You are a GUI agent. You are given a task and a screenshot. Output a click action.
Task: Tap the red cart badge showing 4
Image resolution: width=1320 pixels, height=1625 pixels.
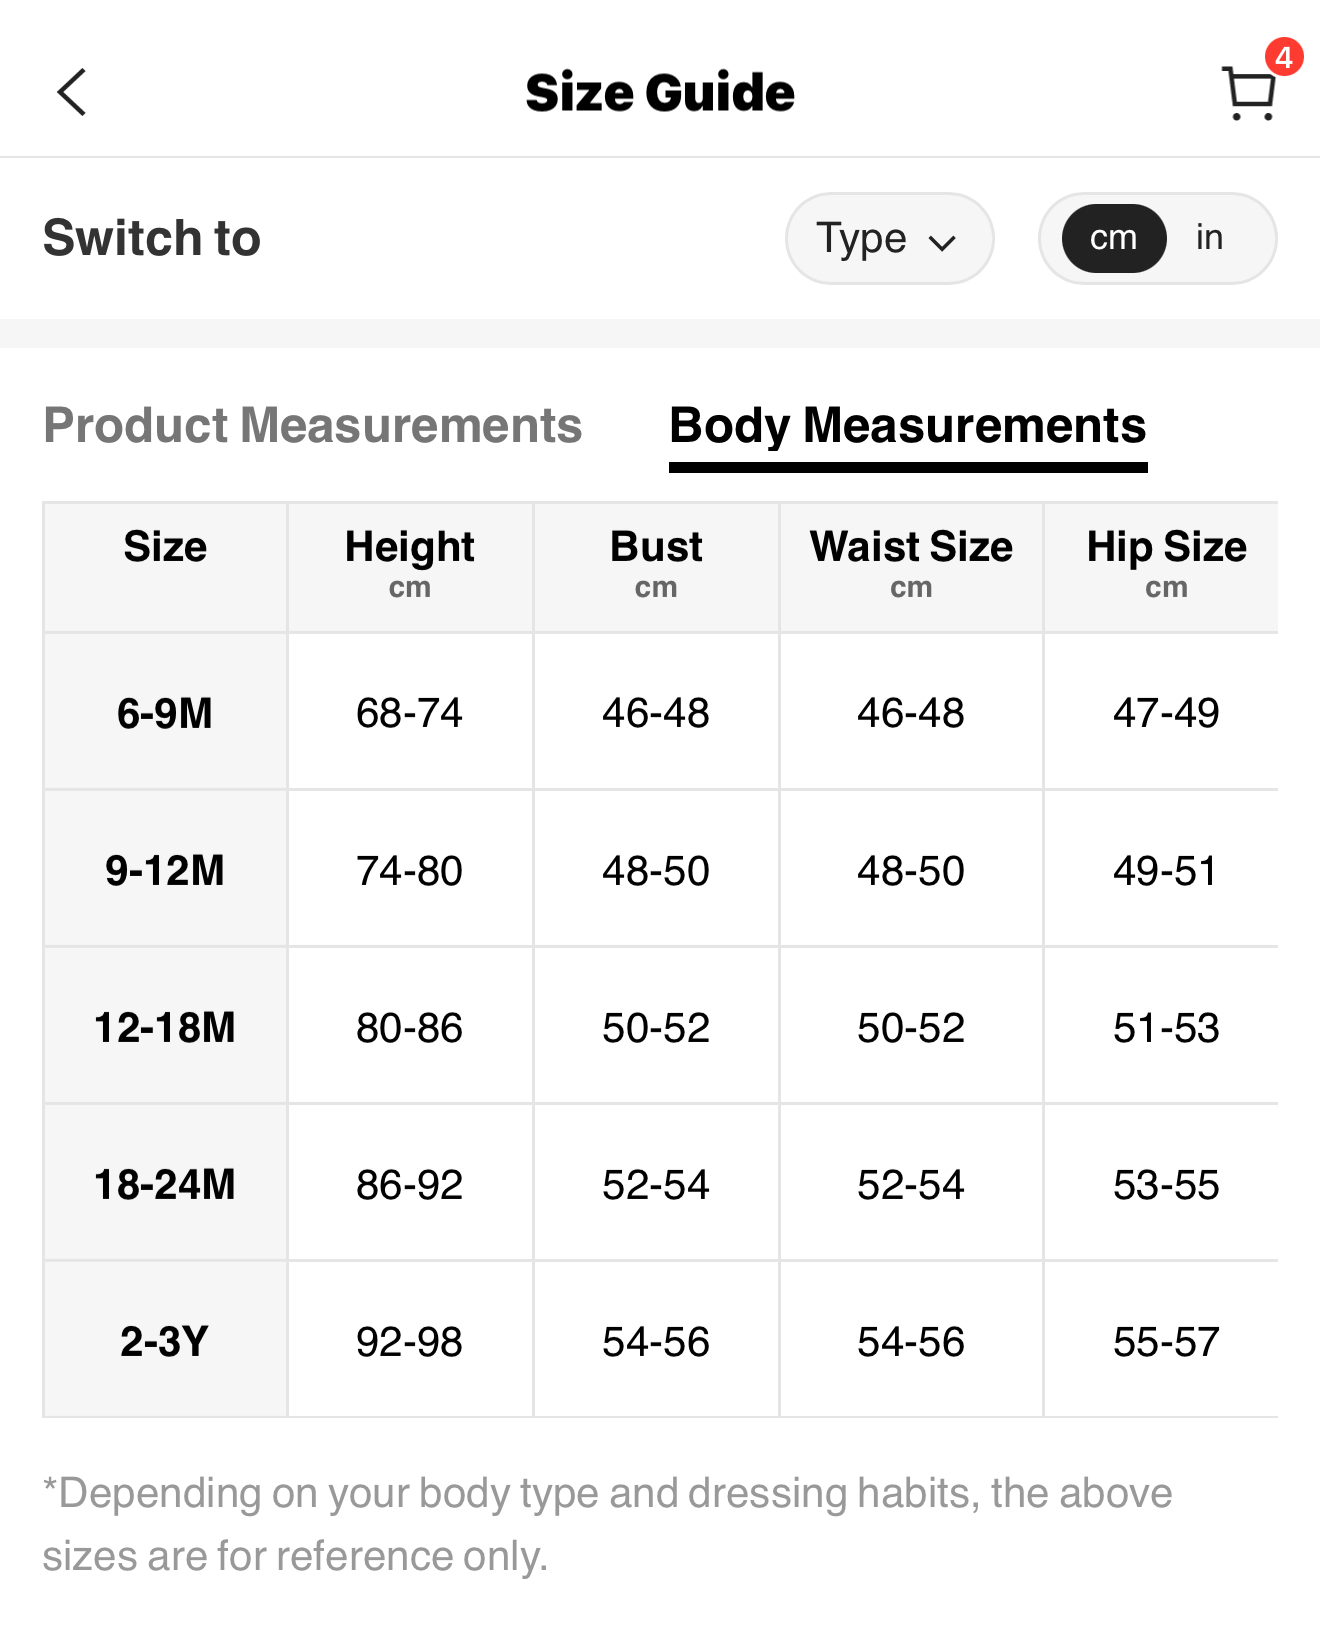1284,57
